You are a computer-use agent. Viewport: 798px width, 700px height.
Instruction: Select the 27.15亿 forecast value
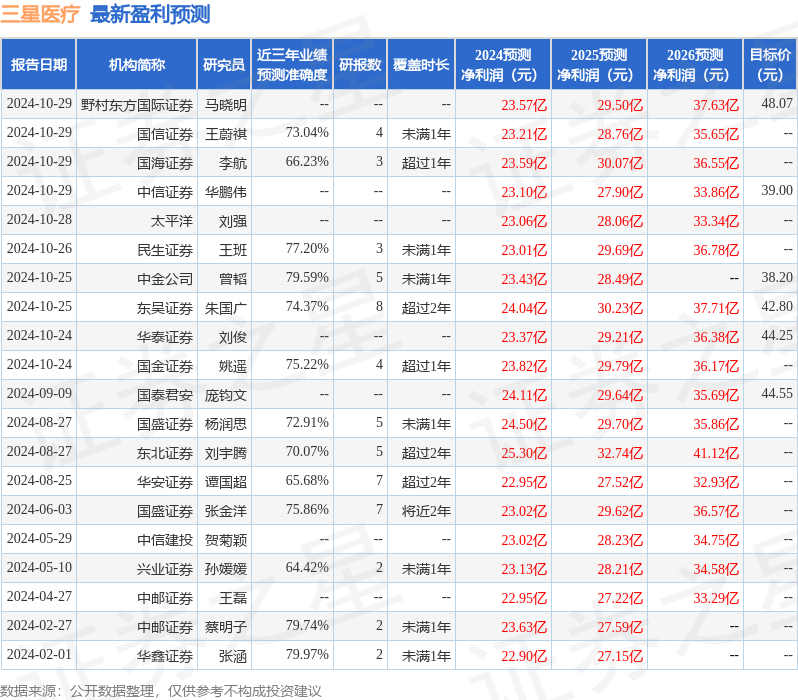point(620,657)
